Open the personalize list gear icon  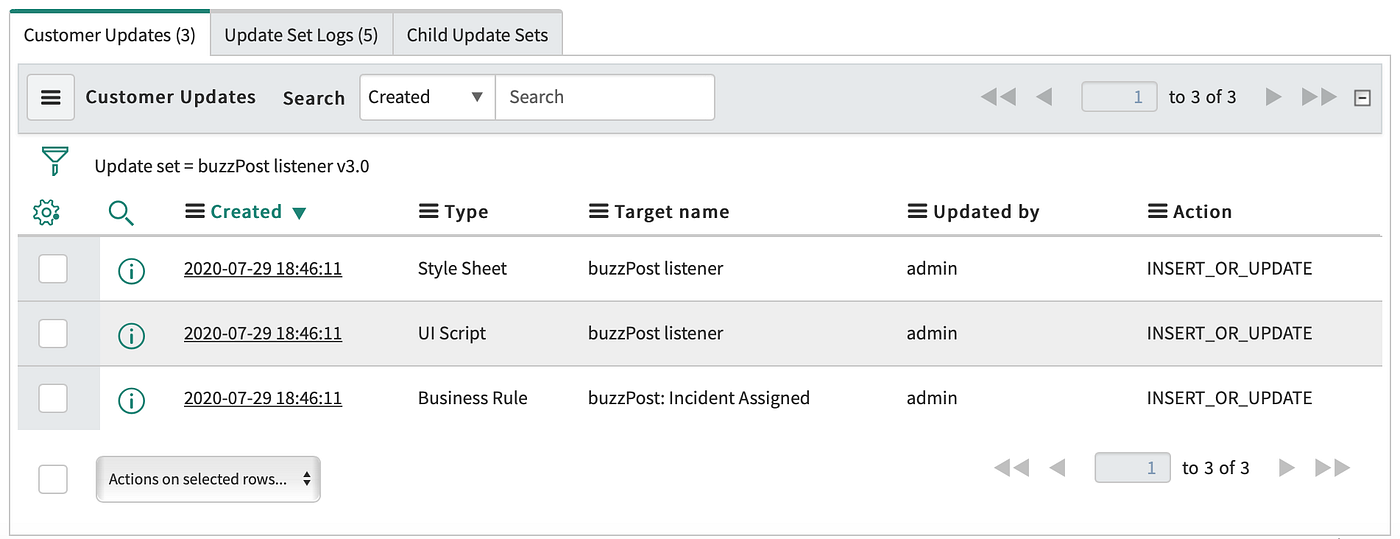pyautogui.click(x=46, y=212)
